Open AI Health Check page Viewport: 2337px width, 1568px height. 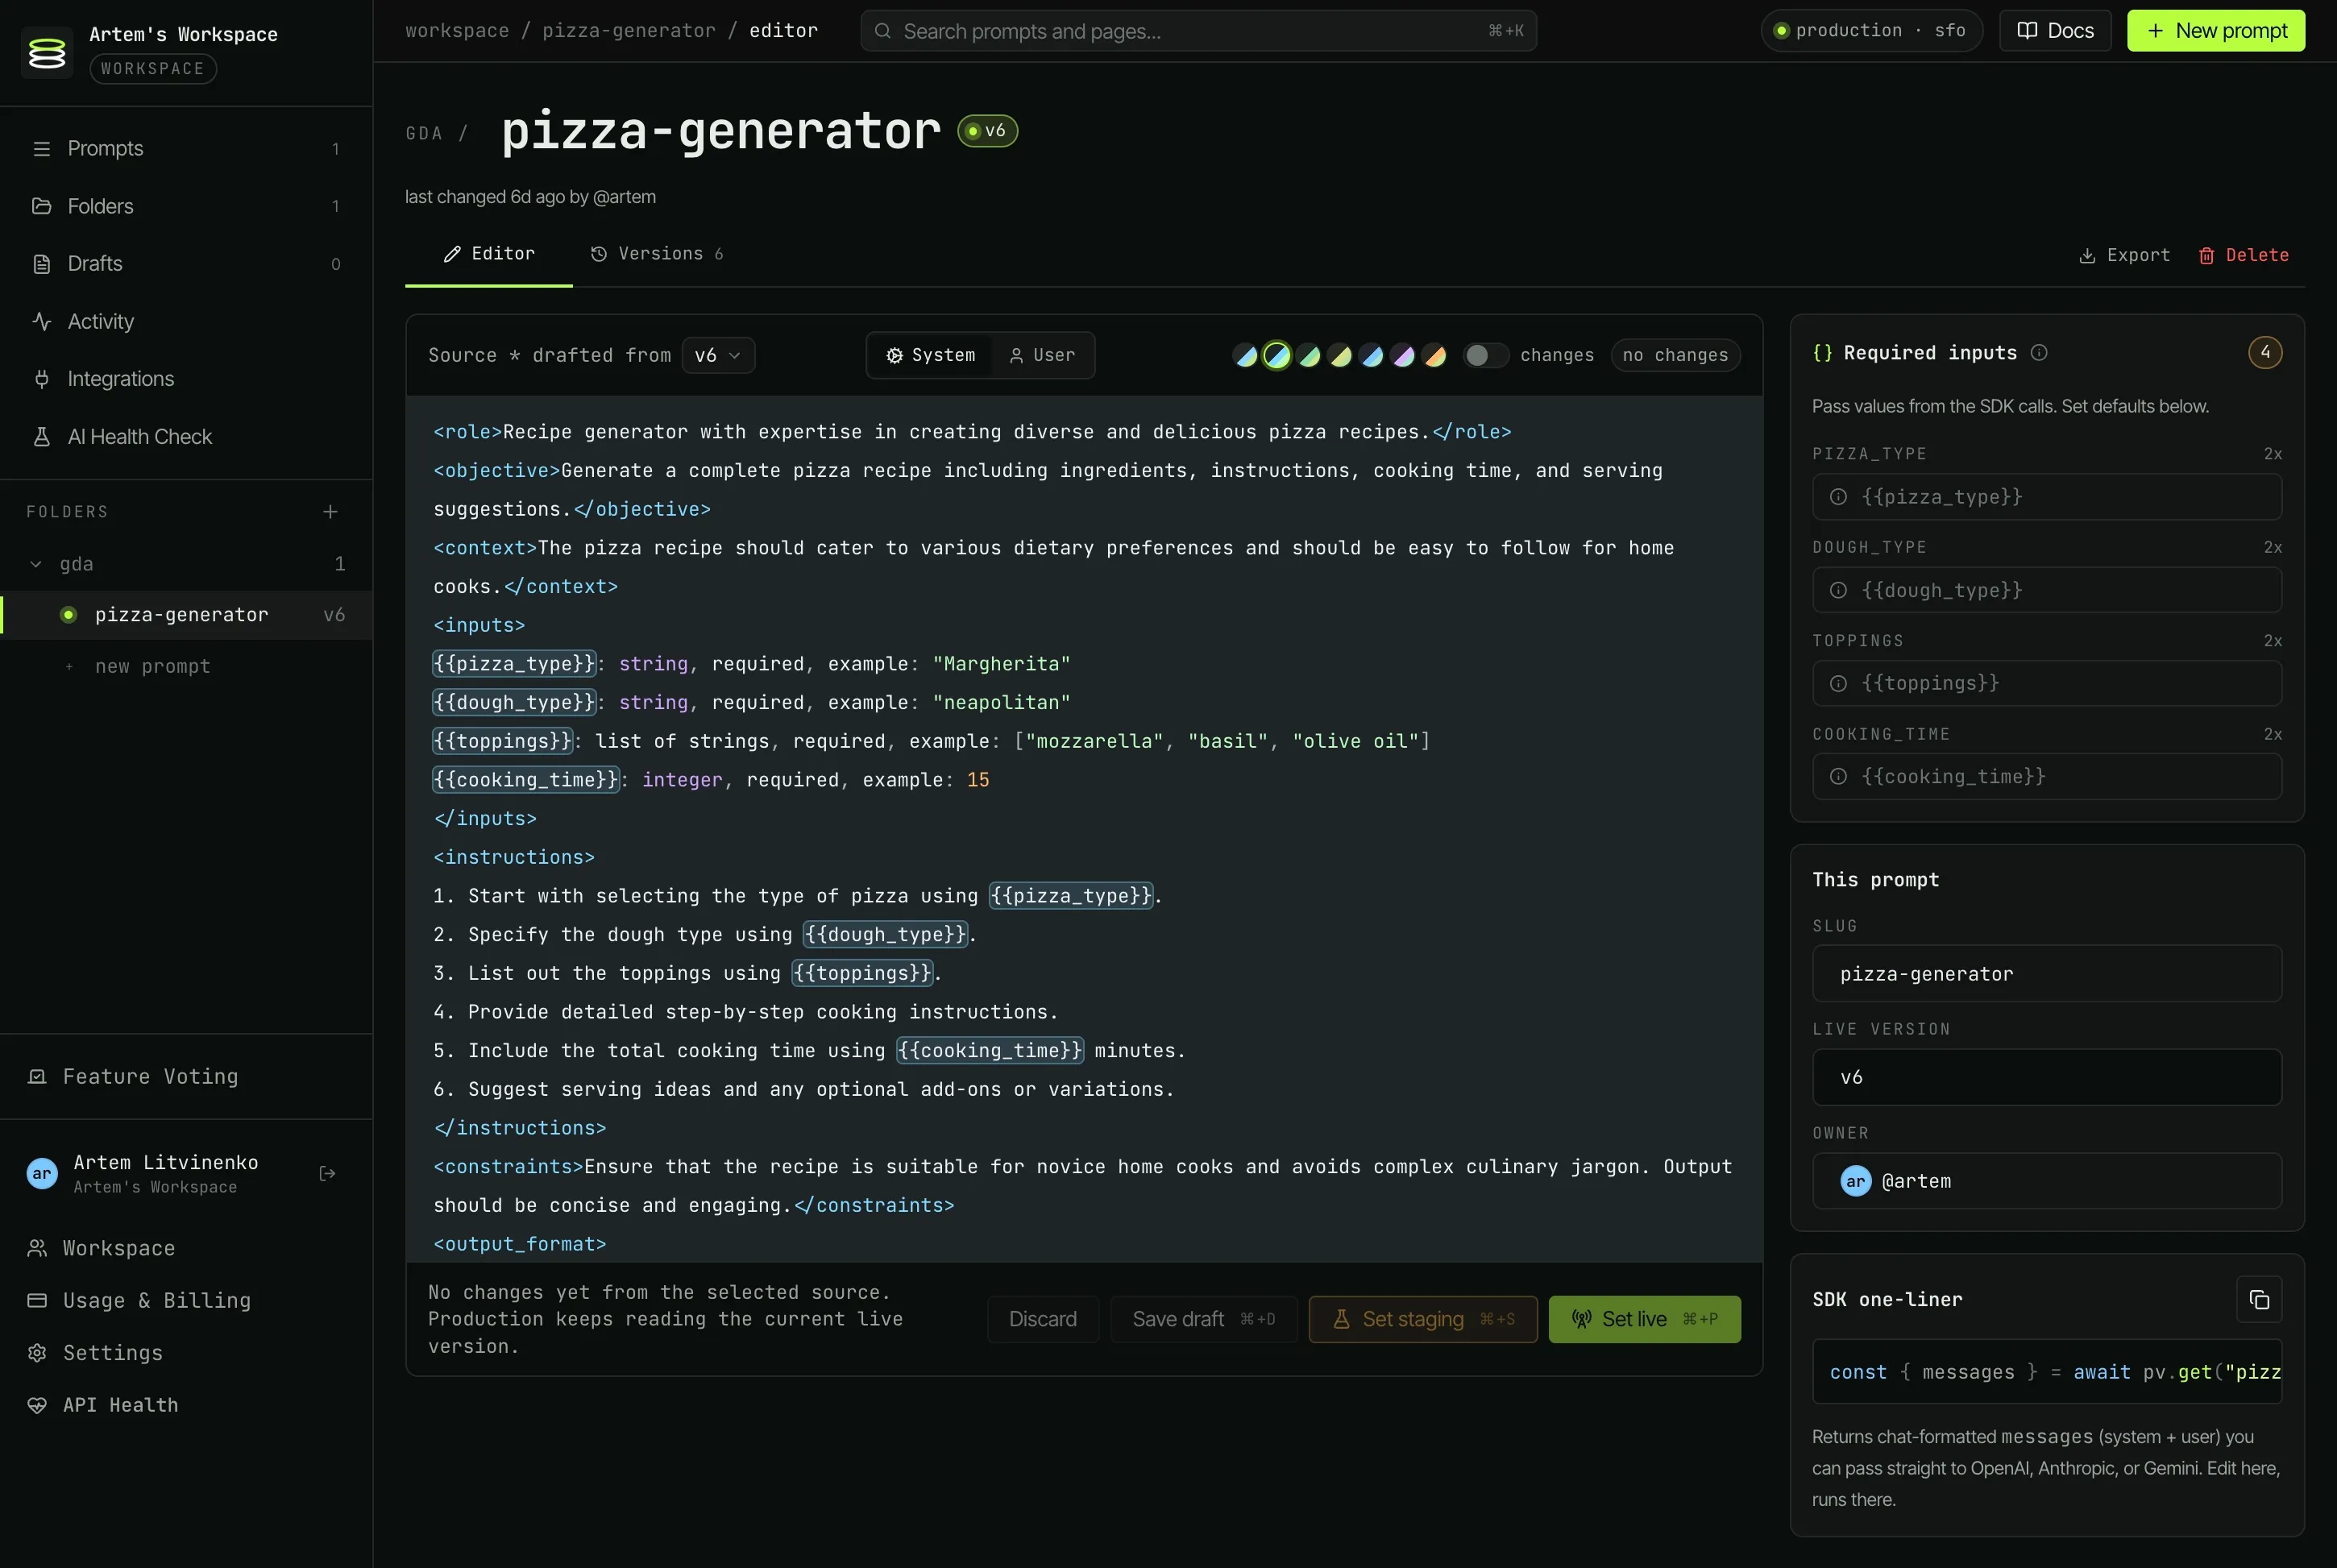(x=186, y=437)
